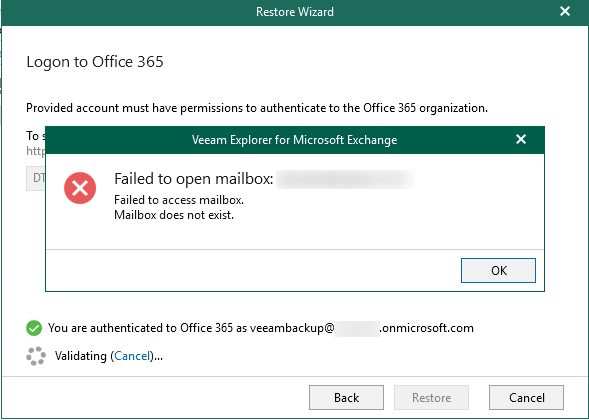Image resolution: width=589 pixels, height=420 pixels.
Task: Click the red error X icon
Action: coord(80,188)
